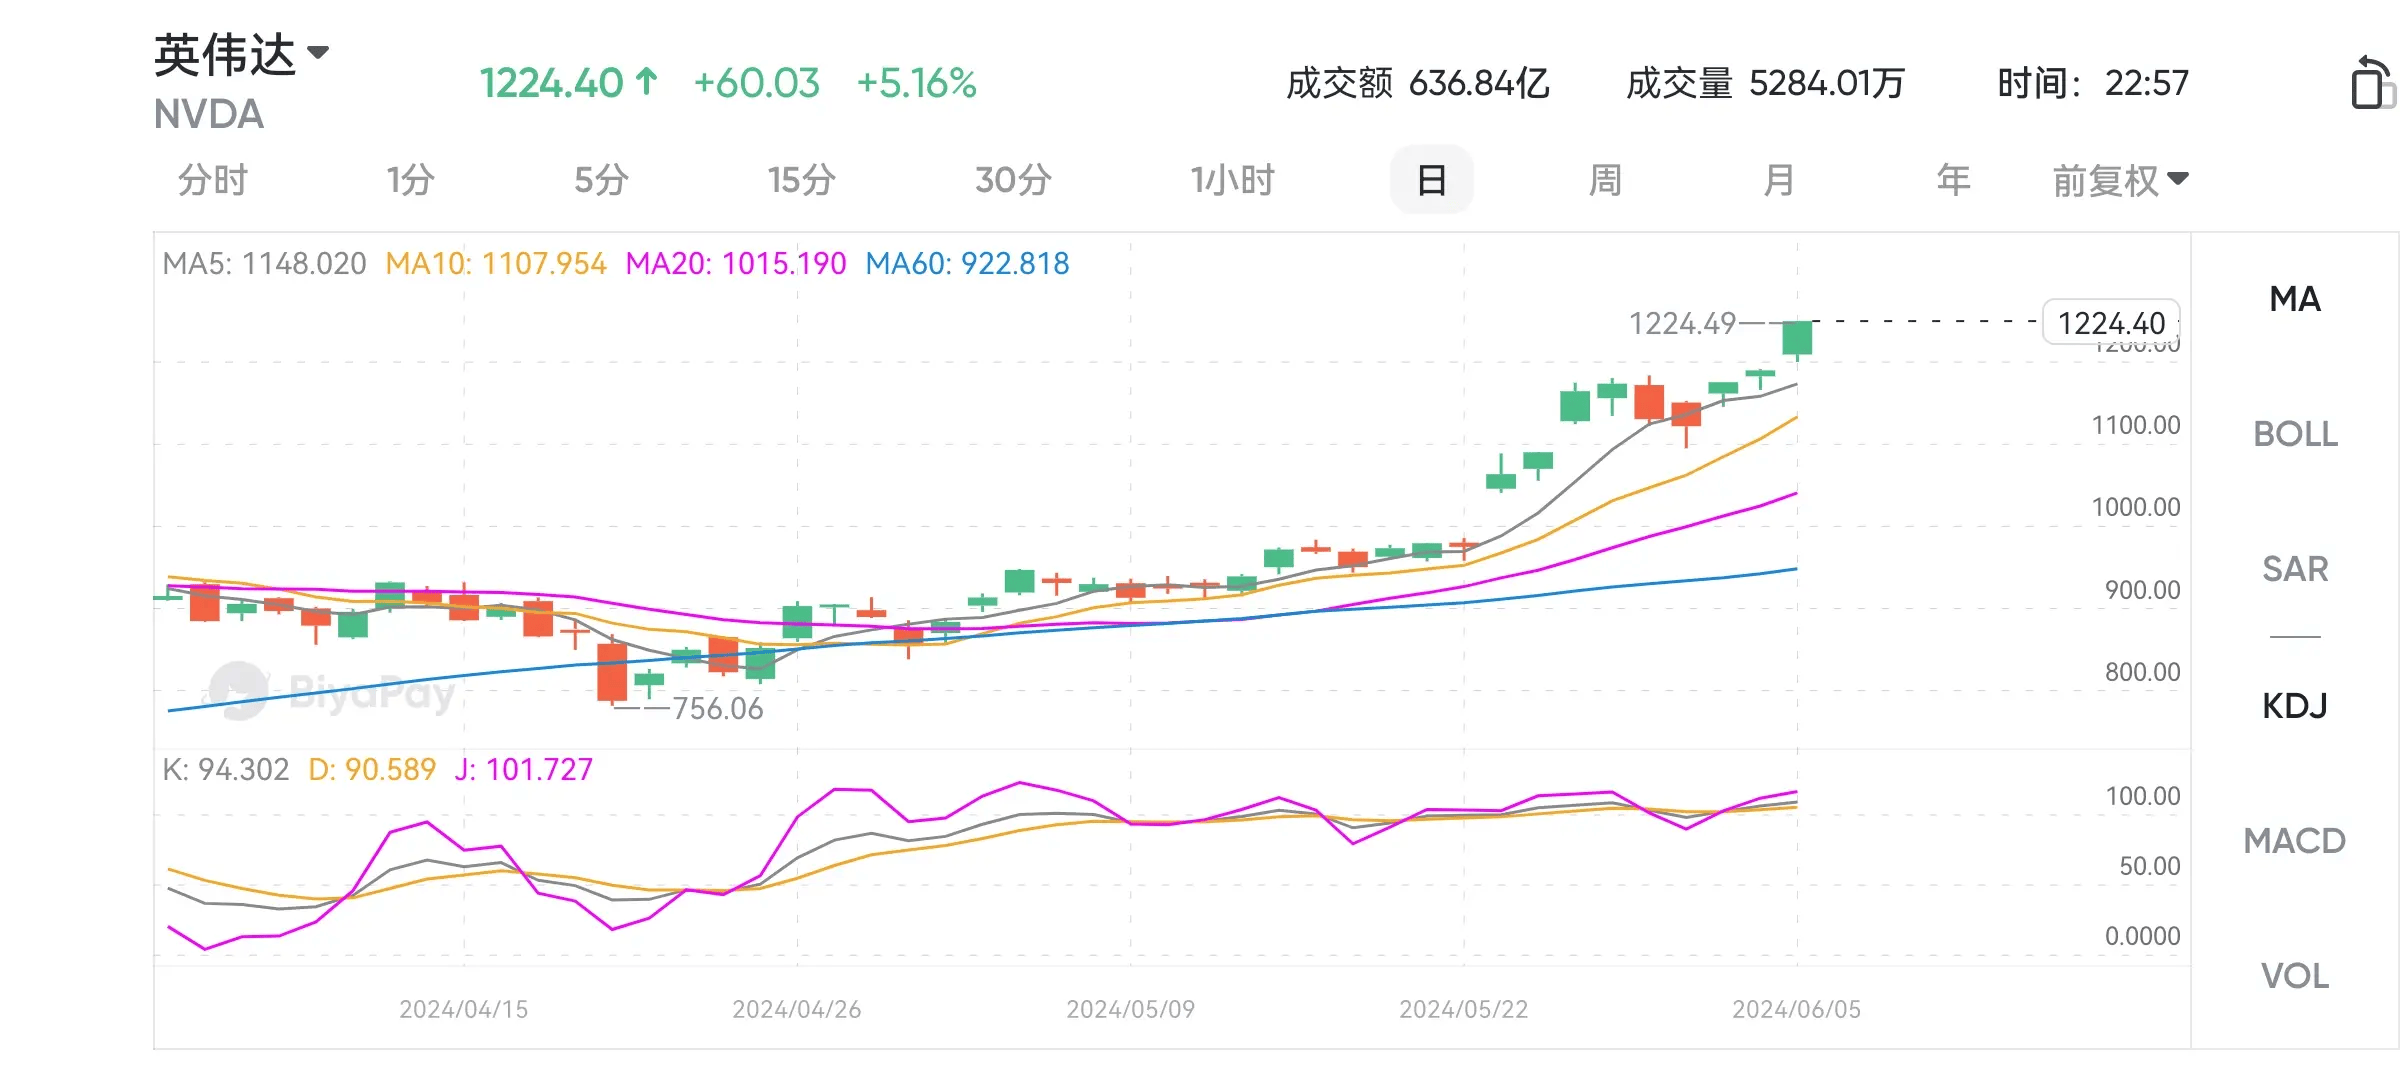
Task: Open the 前复权 adjustment dropdown
Action: pyautogui.click(x=2120, y=181)
